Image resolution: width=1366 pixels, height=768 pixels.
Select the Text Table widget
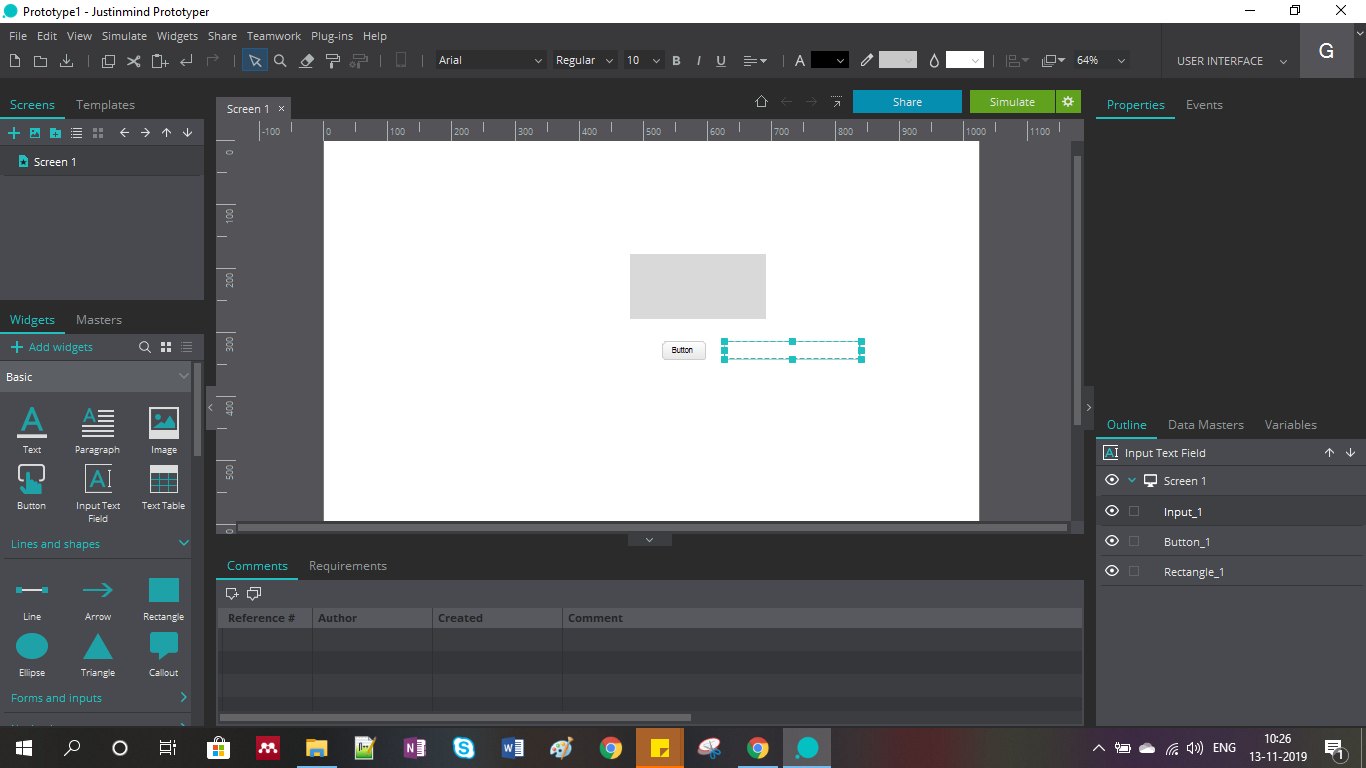(163, 480)
